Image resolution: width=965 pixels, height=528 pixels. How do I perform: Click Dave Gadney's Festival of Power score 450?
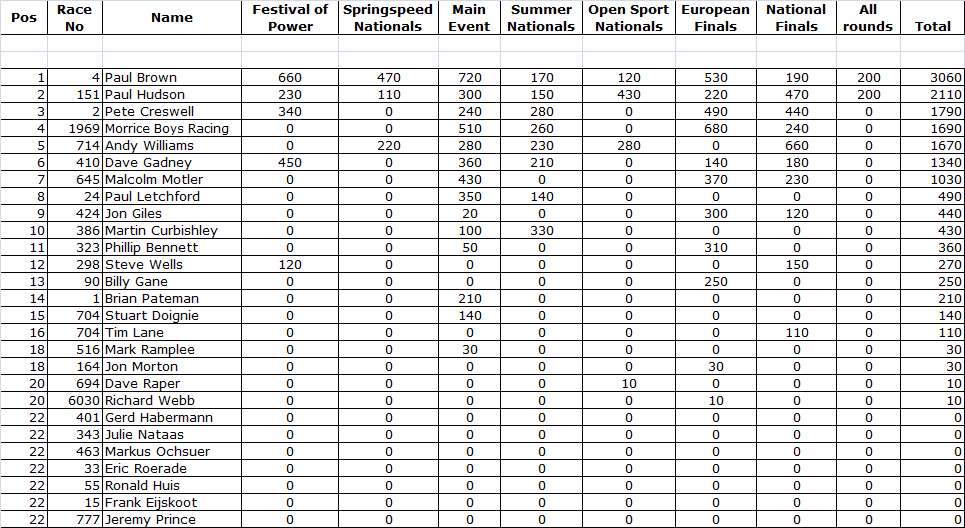[x=290, y=162]
